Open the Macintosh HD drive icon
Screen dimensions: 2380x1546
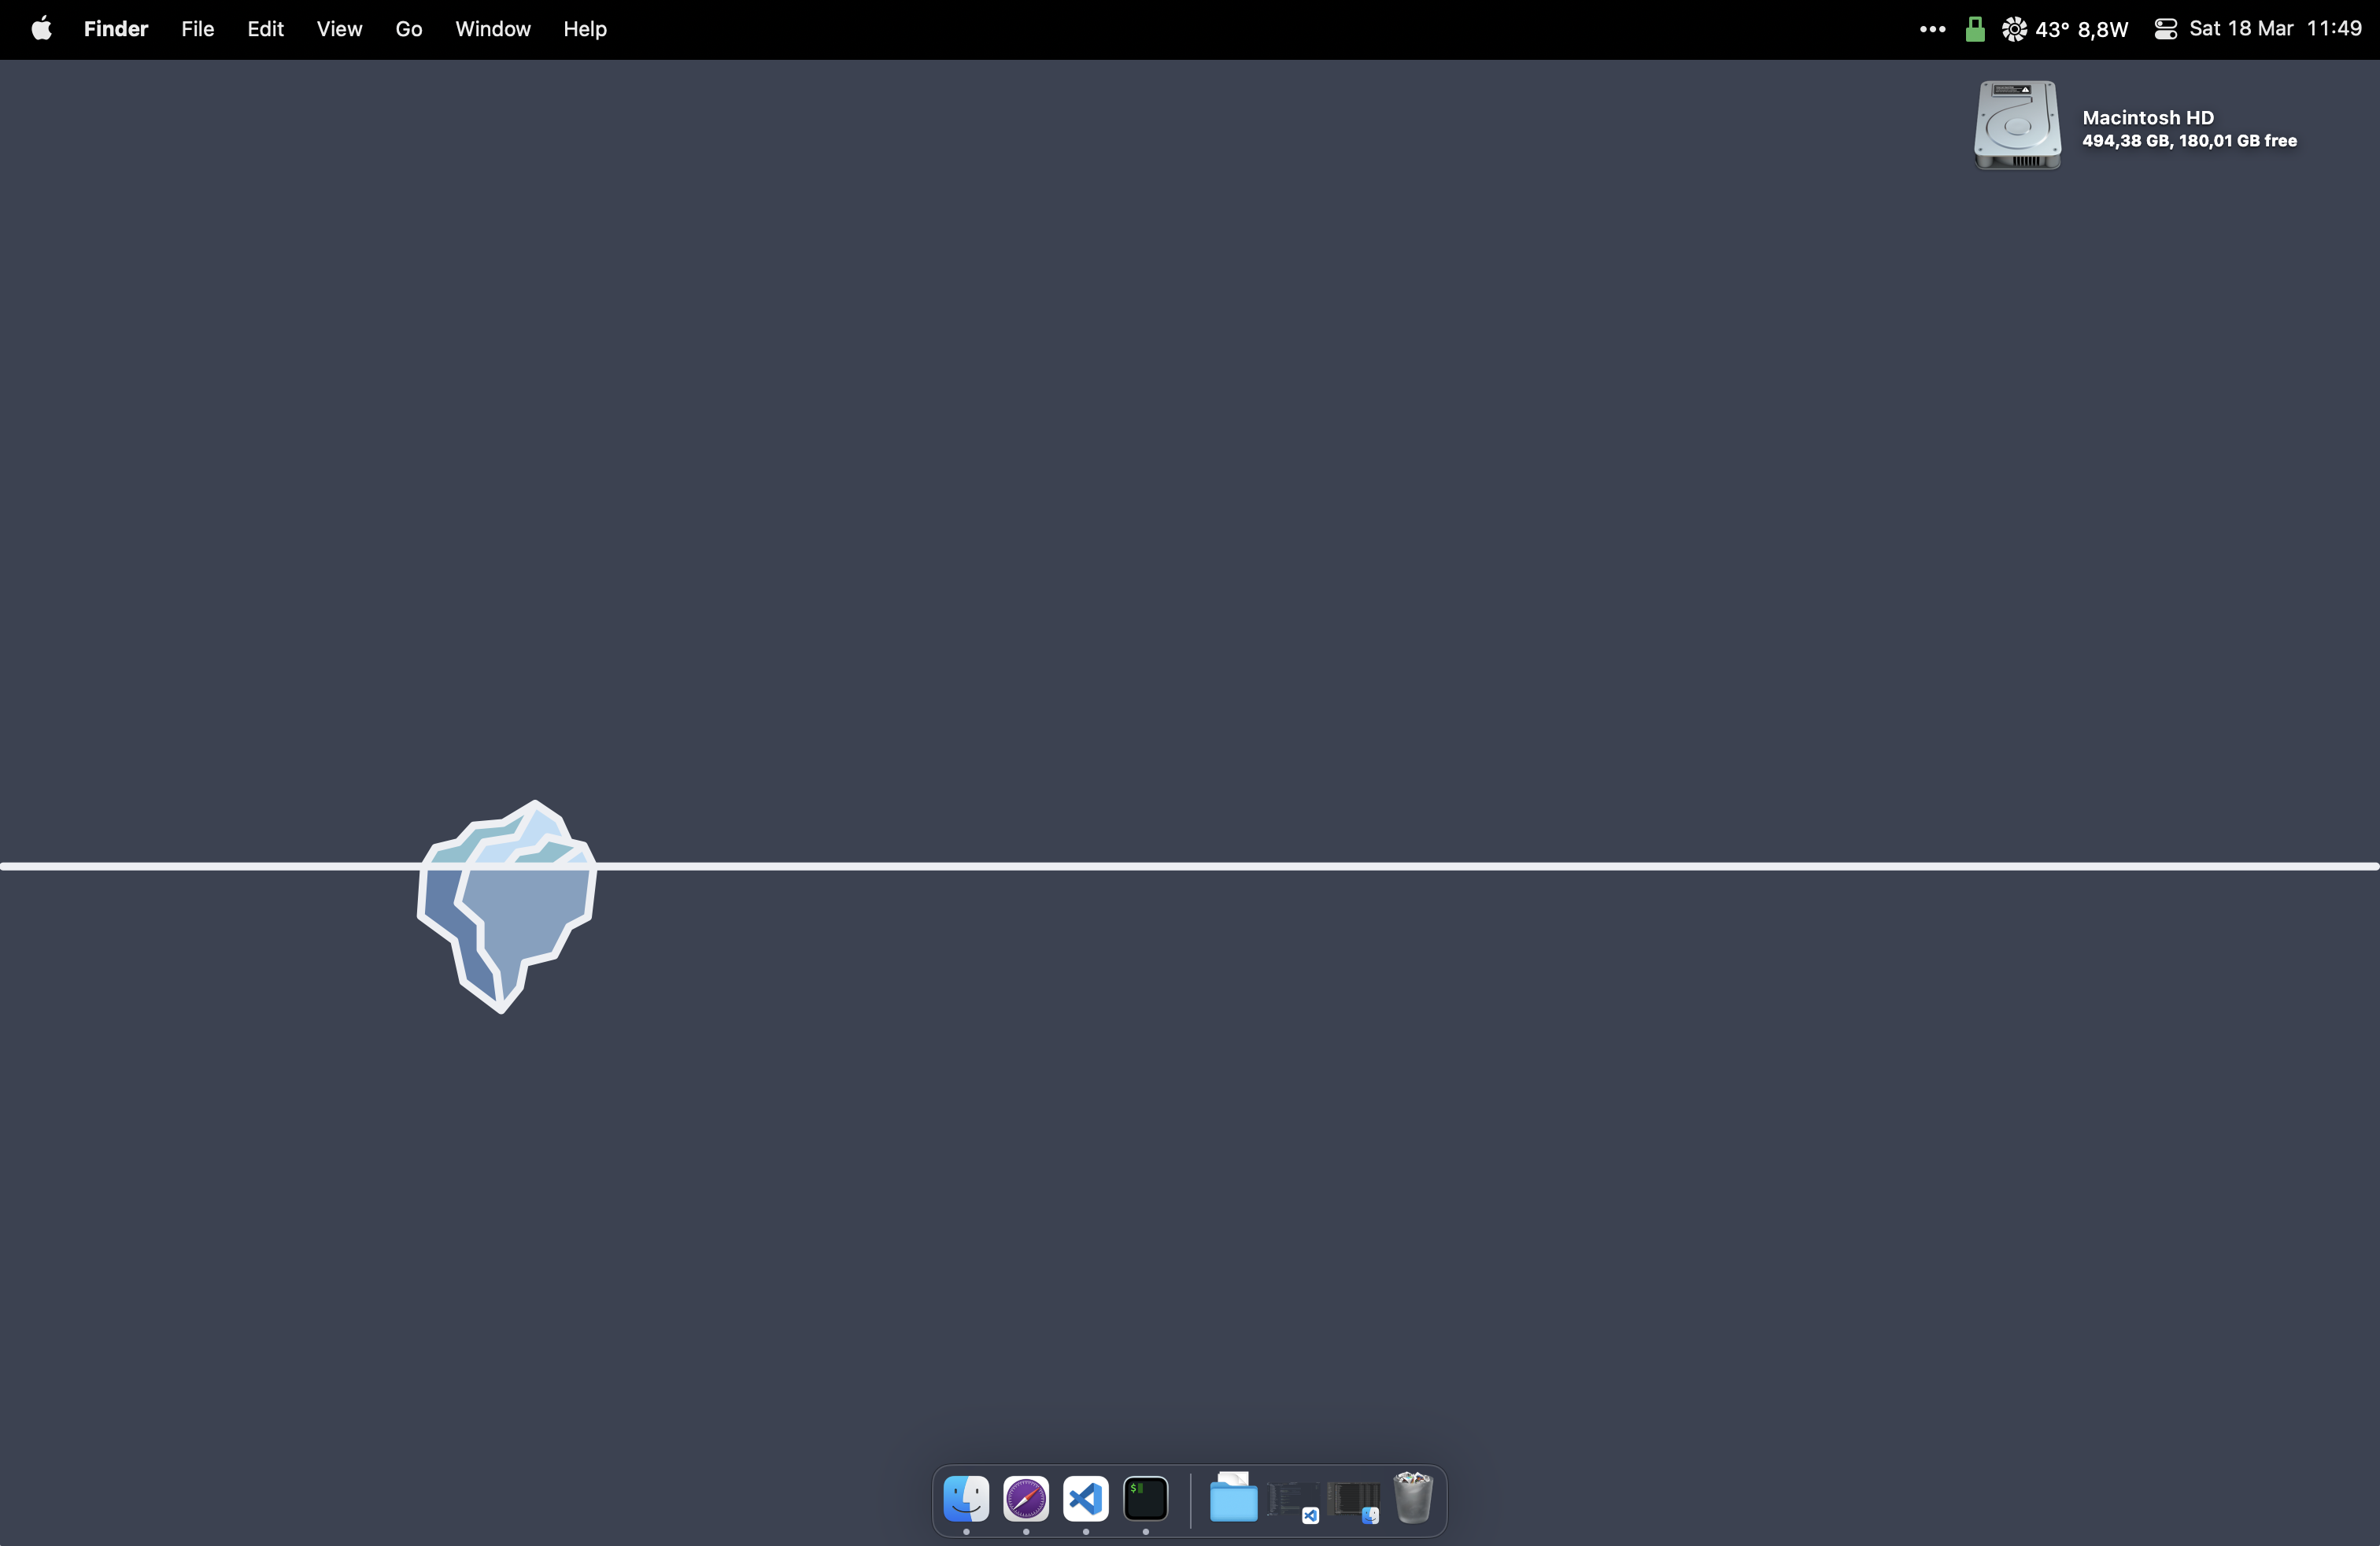(x=2017, y=125)
